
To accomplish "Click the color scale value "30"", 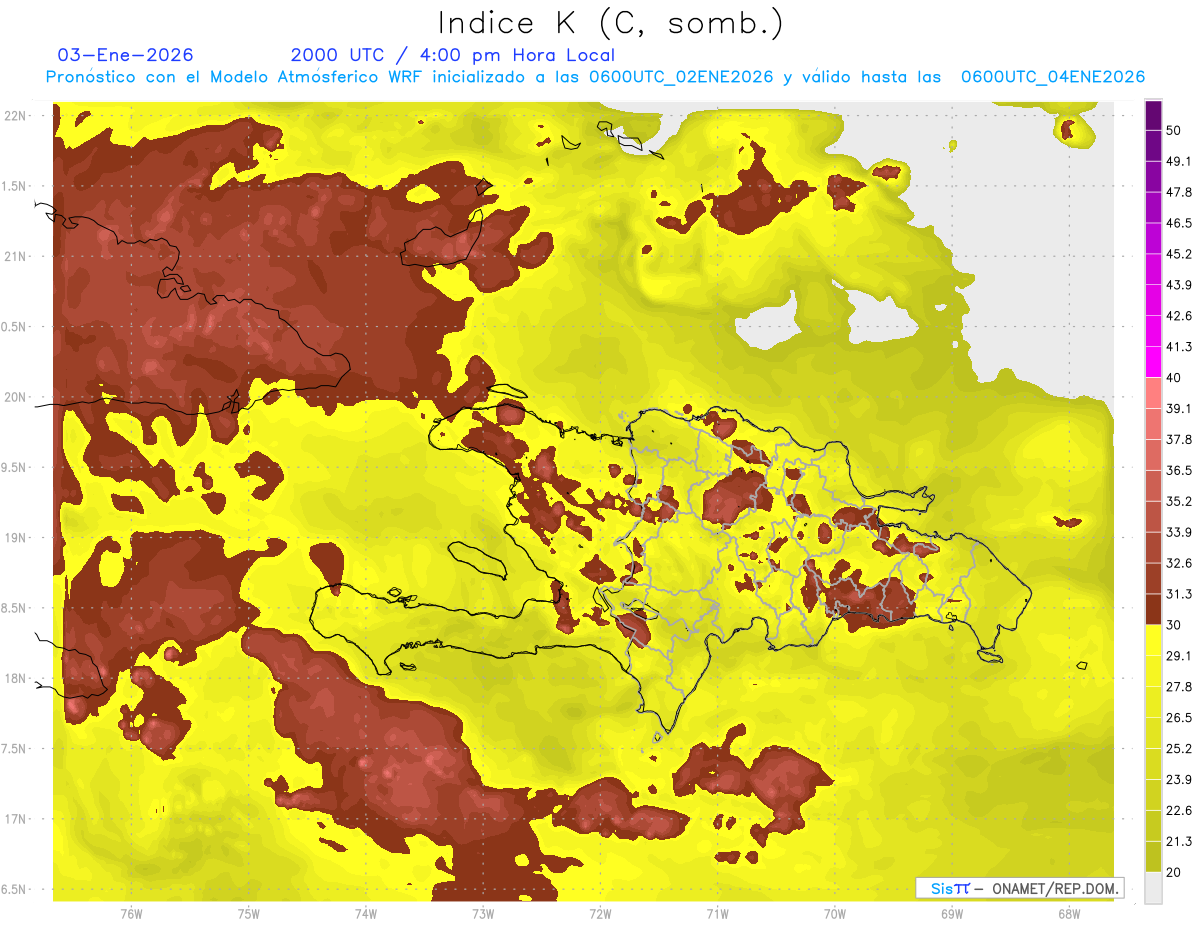I will tap(1175, 625).
